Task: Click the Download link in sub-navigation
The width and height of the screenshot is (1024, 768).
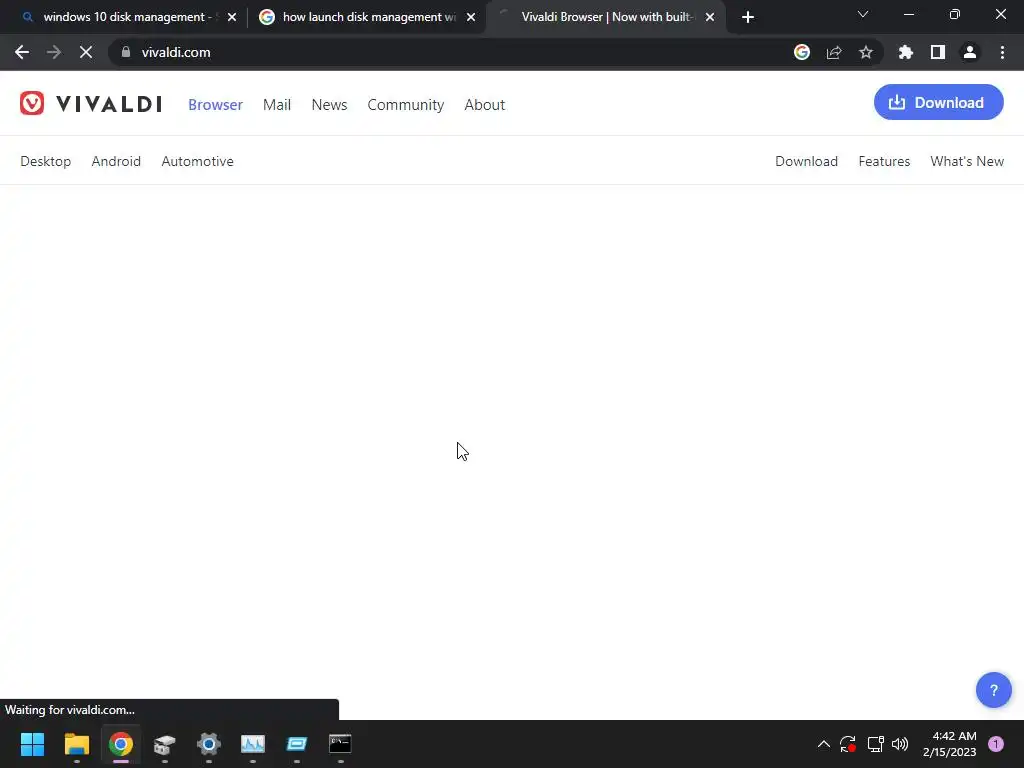Action: click(x=807, y=161)
